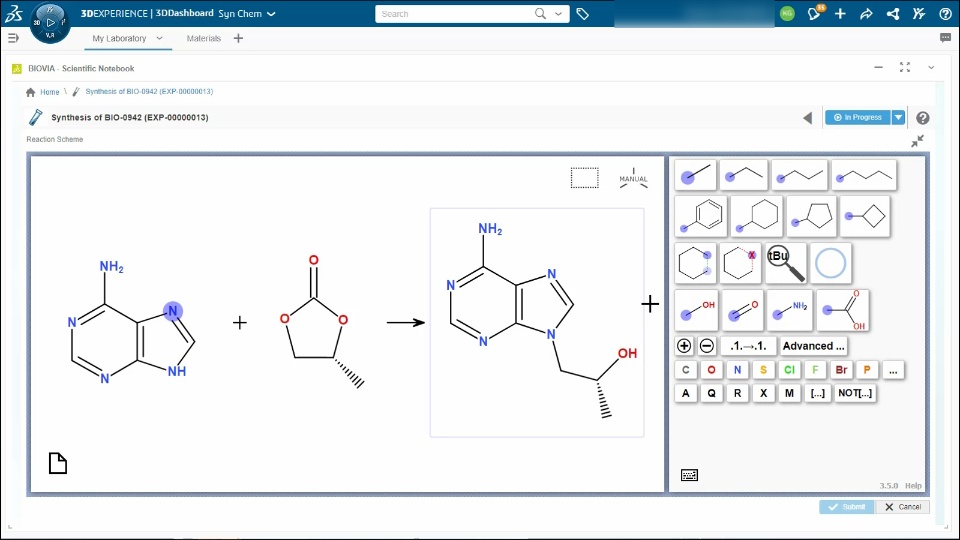The image size is (960, 540).
Task: Expand the search options chevron
Action: tap(558, 13)
